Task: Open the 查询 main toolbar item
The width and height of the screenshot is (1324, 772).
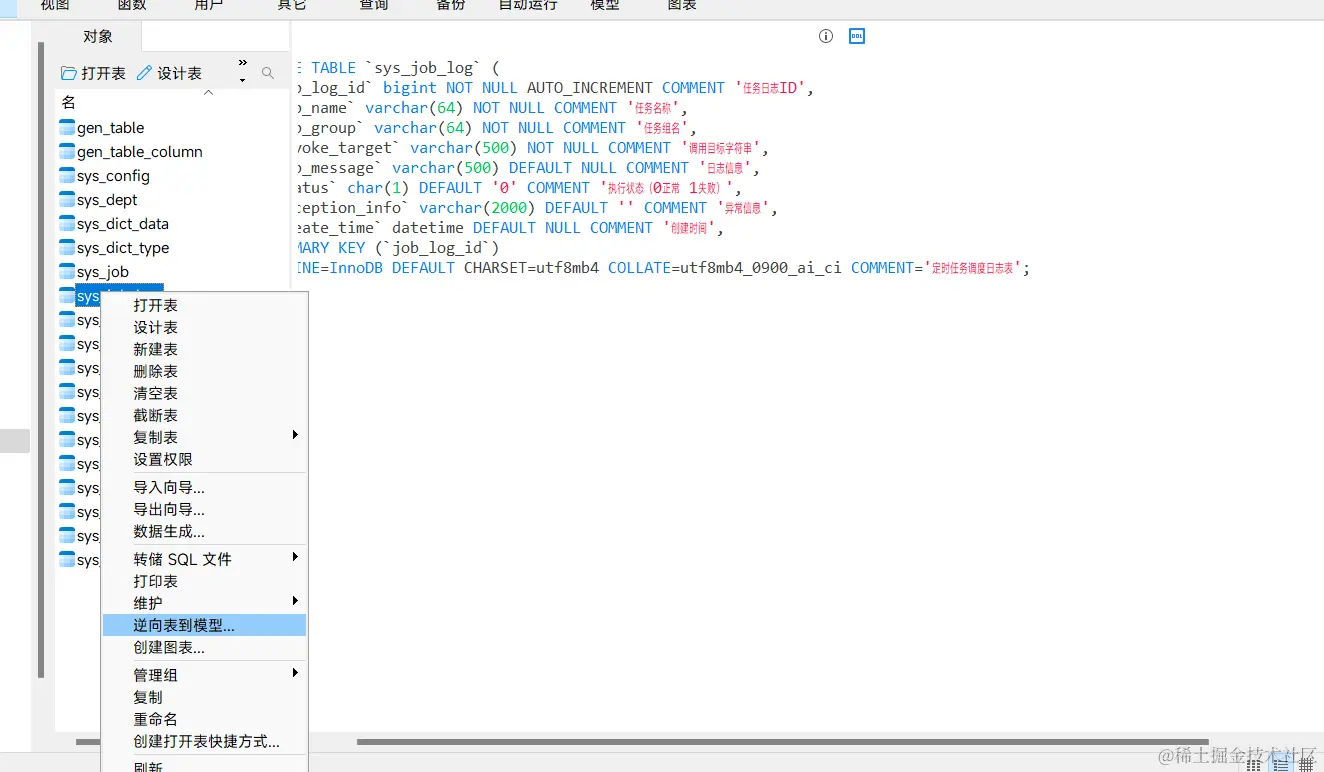Action: [374, 5]
